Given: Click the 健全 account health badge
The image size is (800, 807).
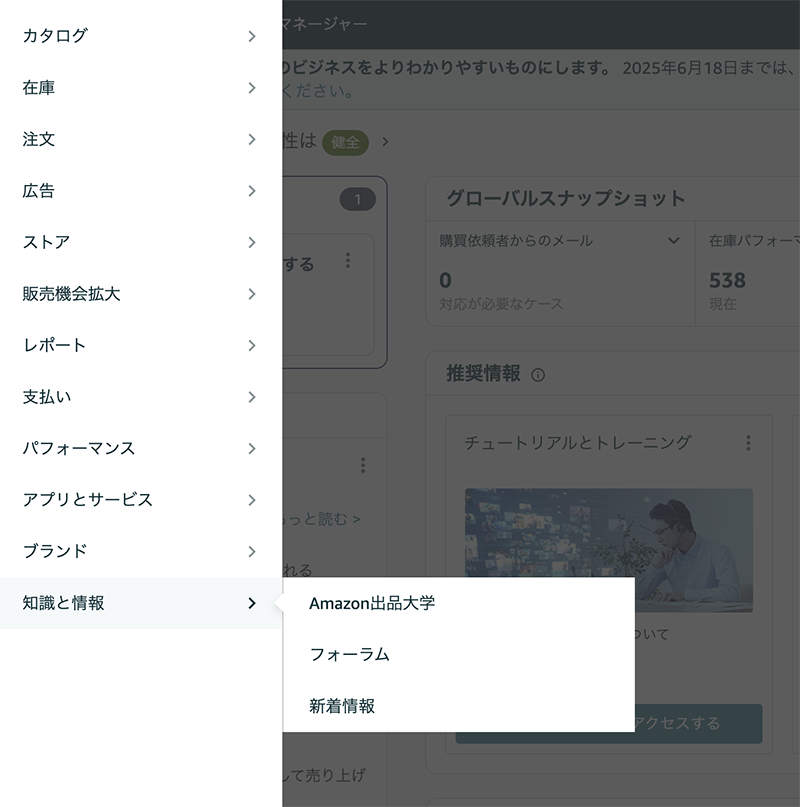Looking at the screenshot, I should pyautogui.click(x=345, y=143).
